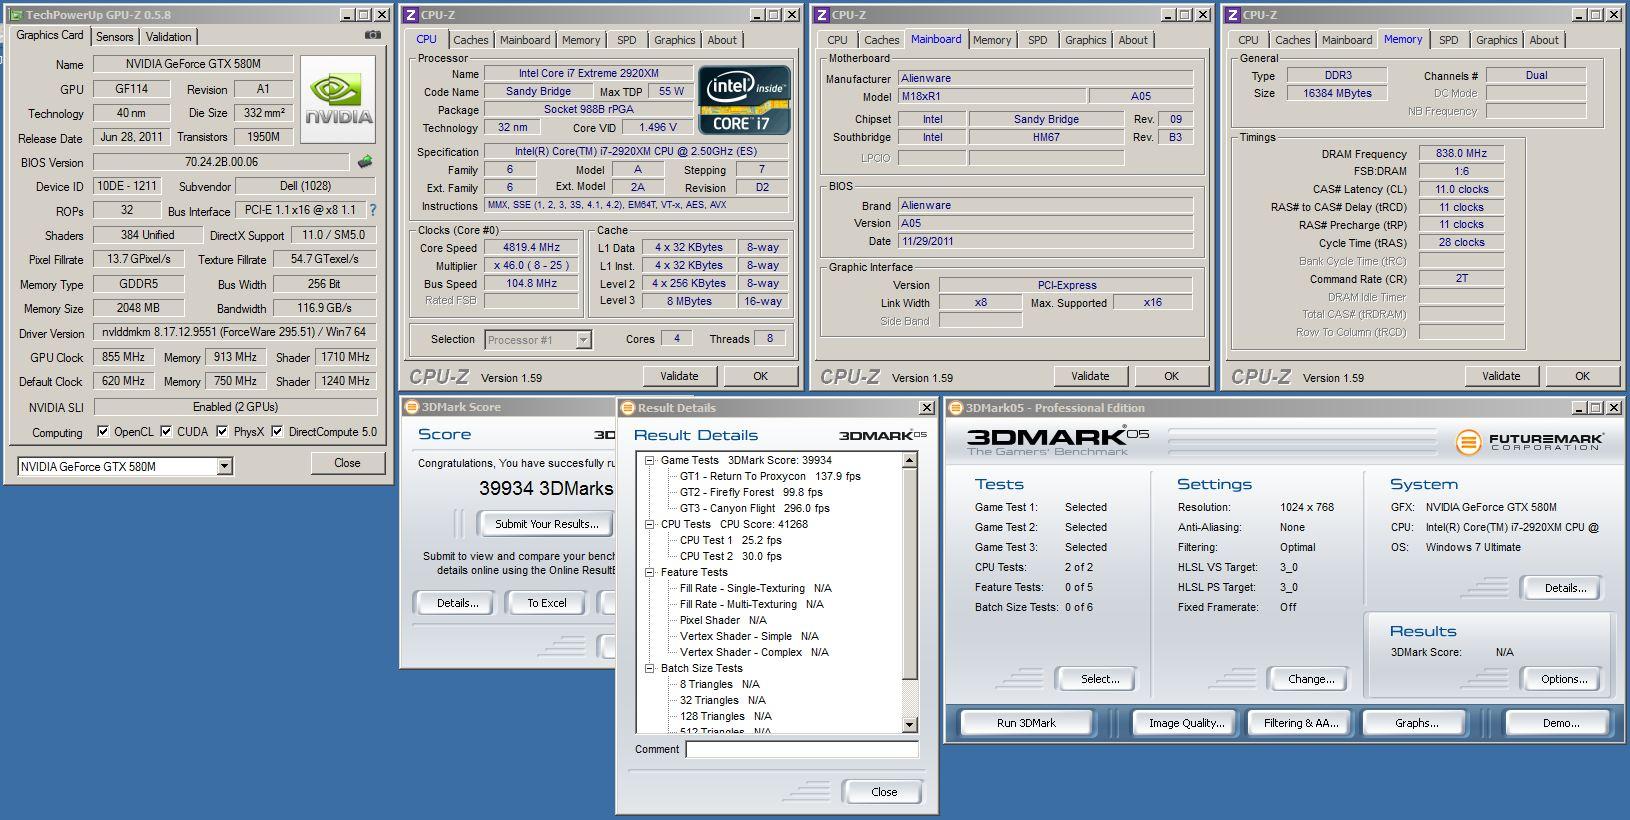The image size is (1630, 820).
Task: Click the 3DMark Score window title icon
Action: (411, 407)
